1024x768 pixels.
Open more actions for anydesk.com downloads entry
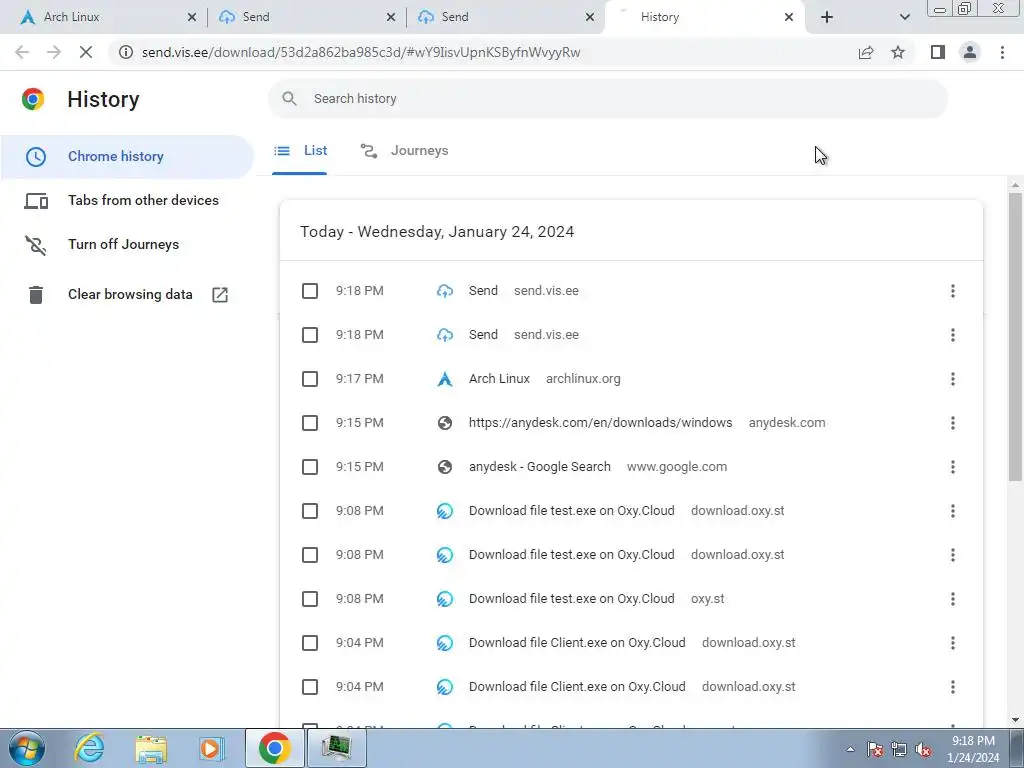[953, 423]
